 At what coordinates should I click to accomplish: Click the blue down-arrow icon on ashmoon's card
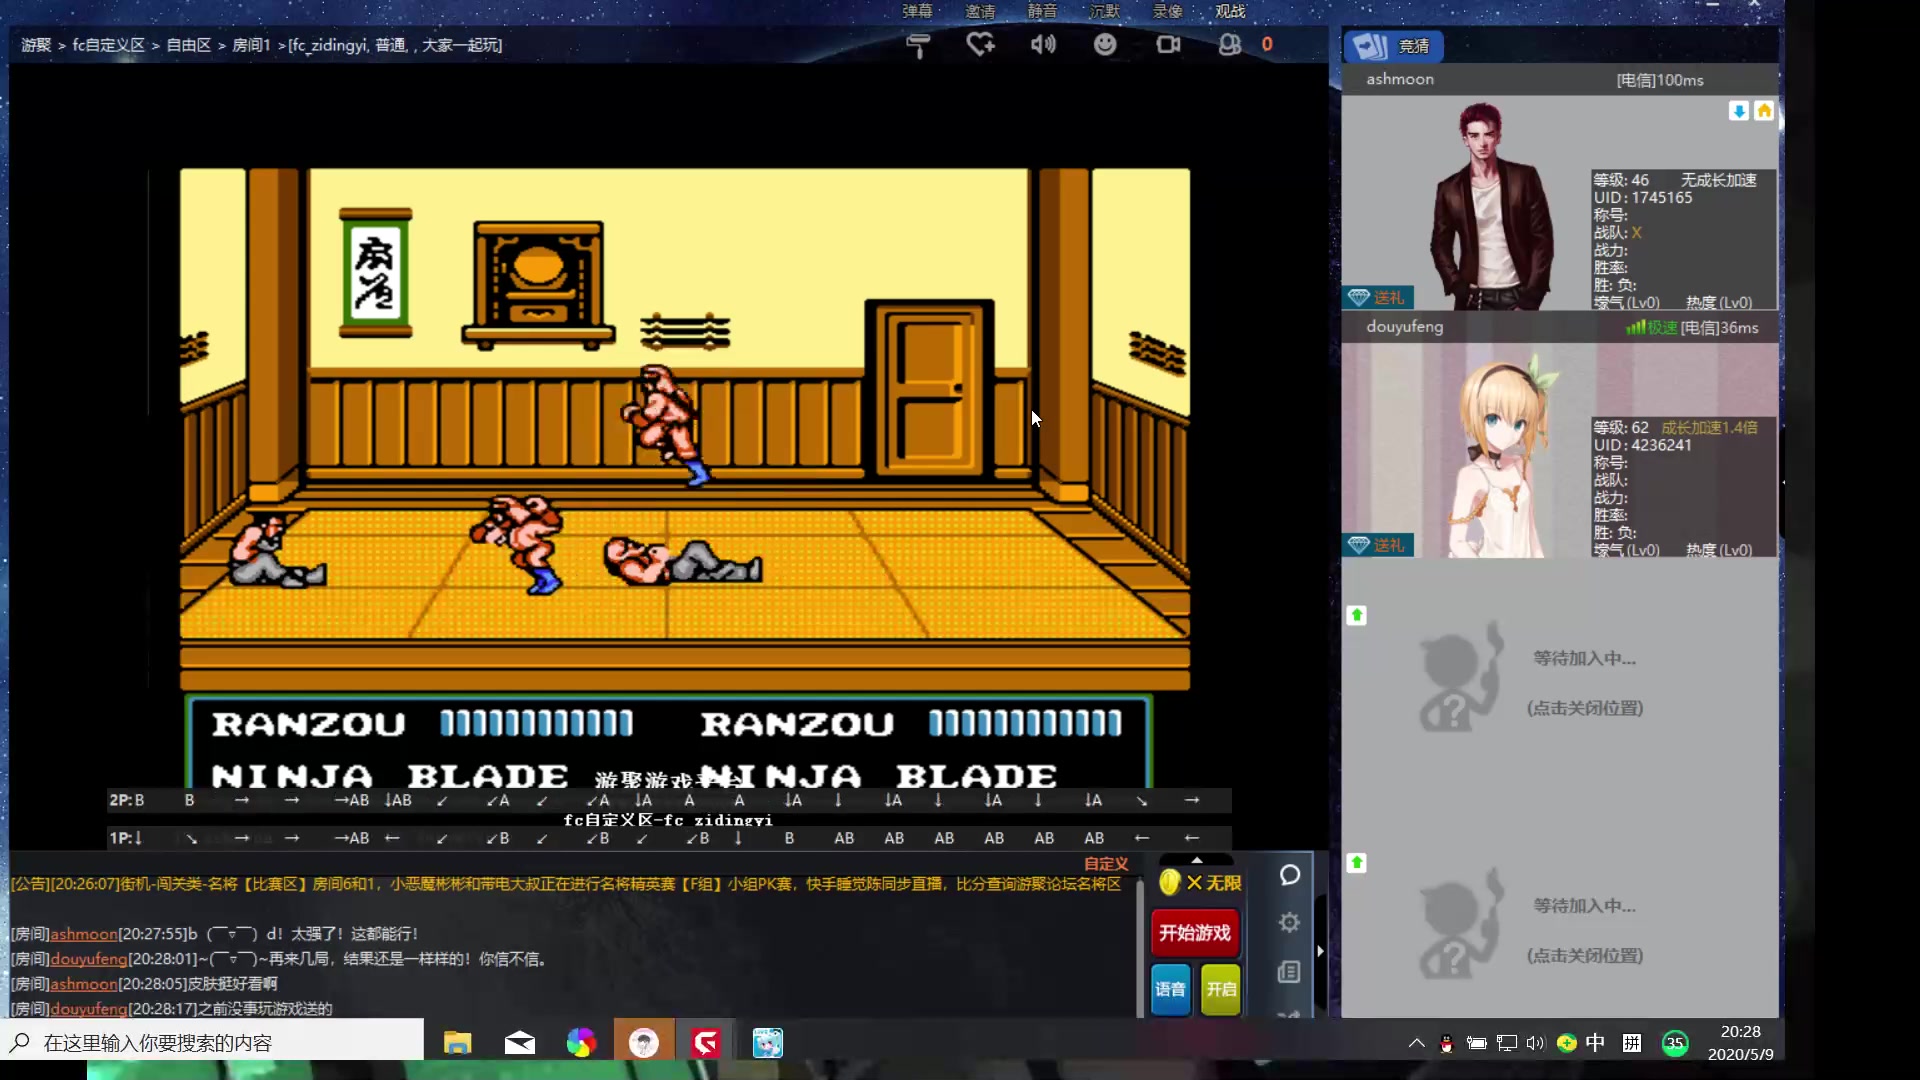pos(1739,111)
